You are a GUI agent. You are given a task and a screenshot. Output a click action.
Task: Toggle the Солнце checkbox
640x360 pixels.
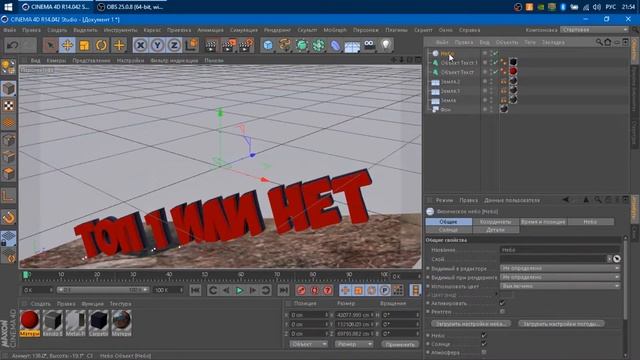484,344
